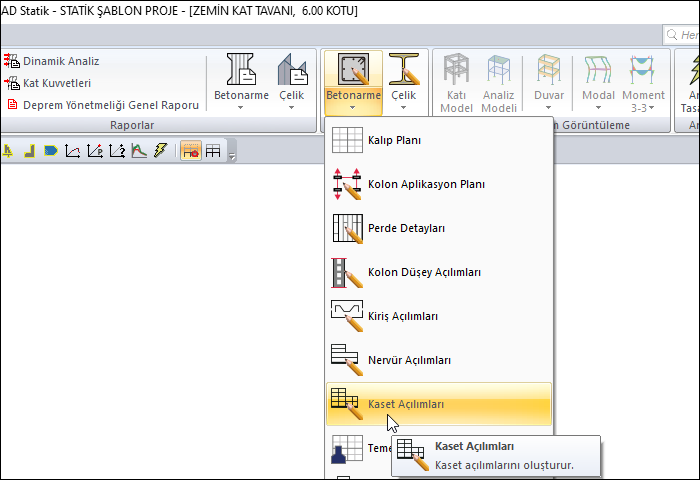
Task: Click the Raporlar group label
Action: [132, 125]
